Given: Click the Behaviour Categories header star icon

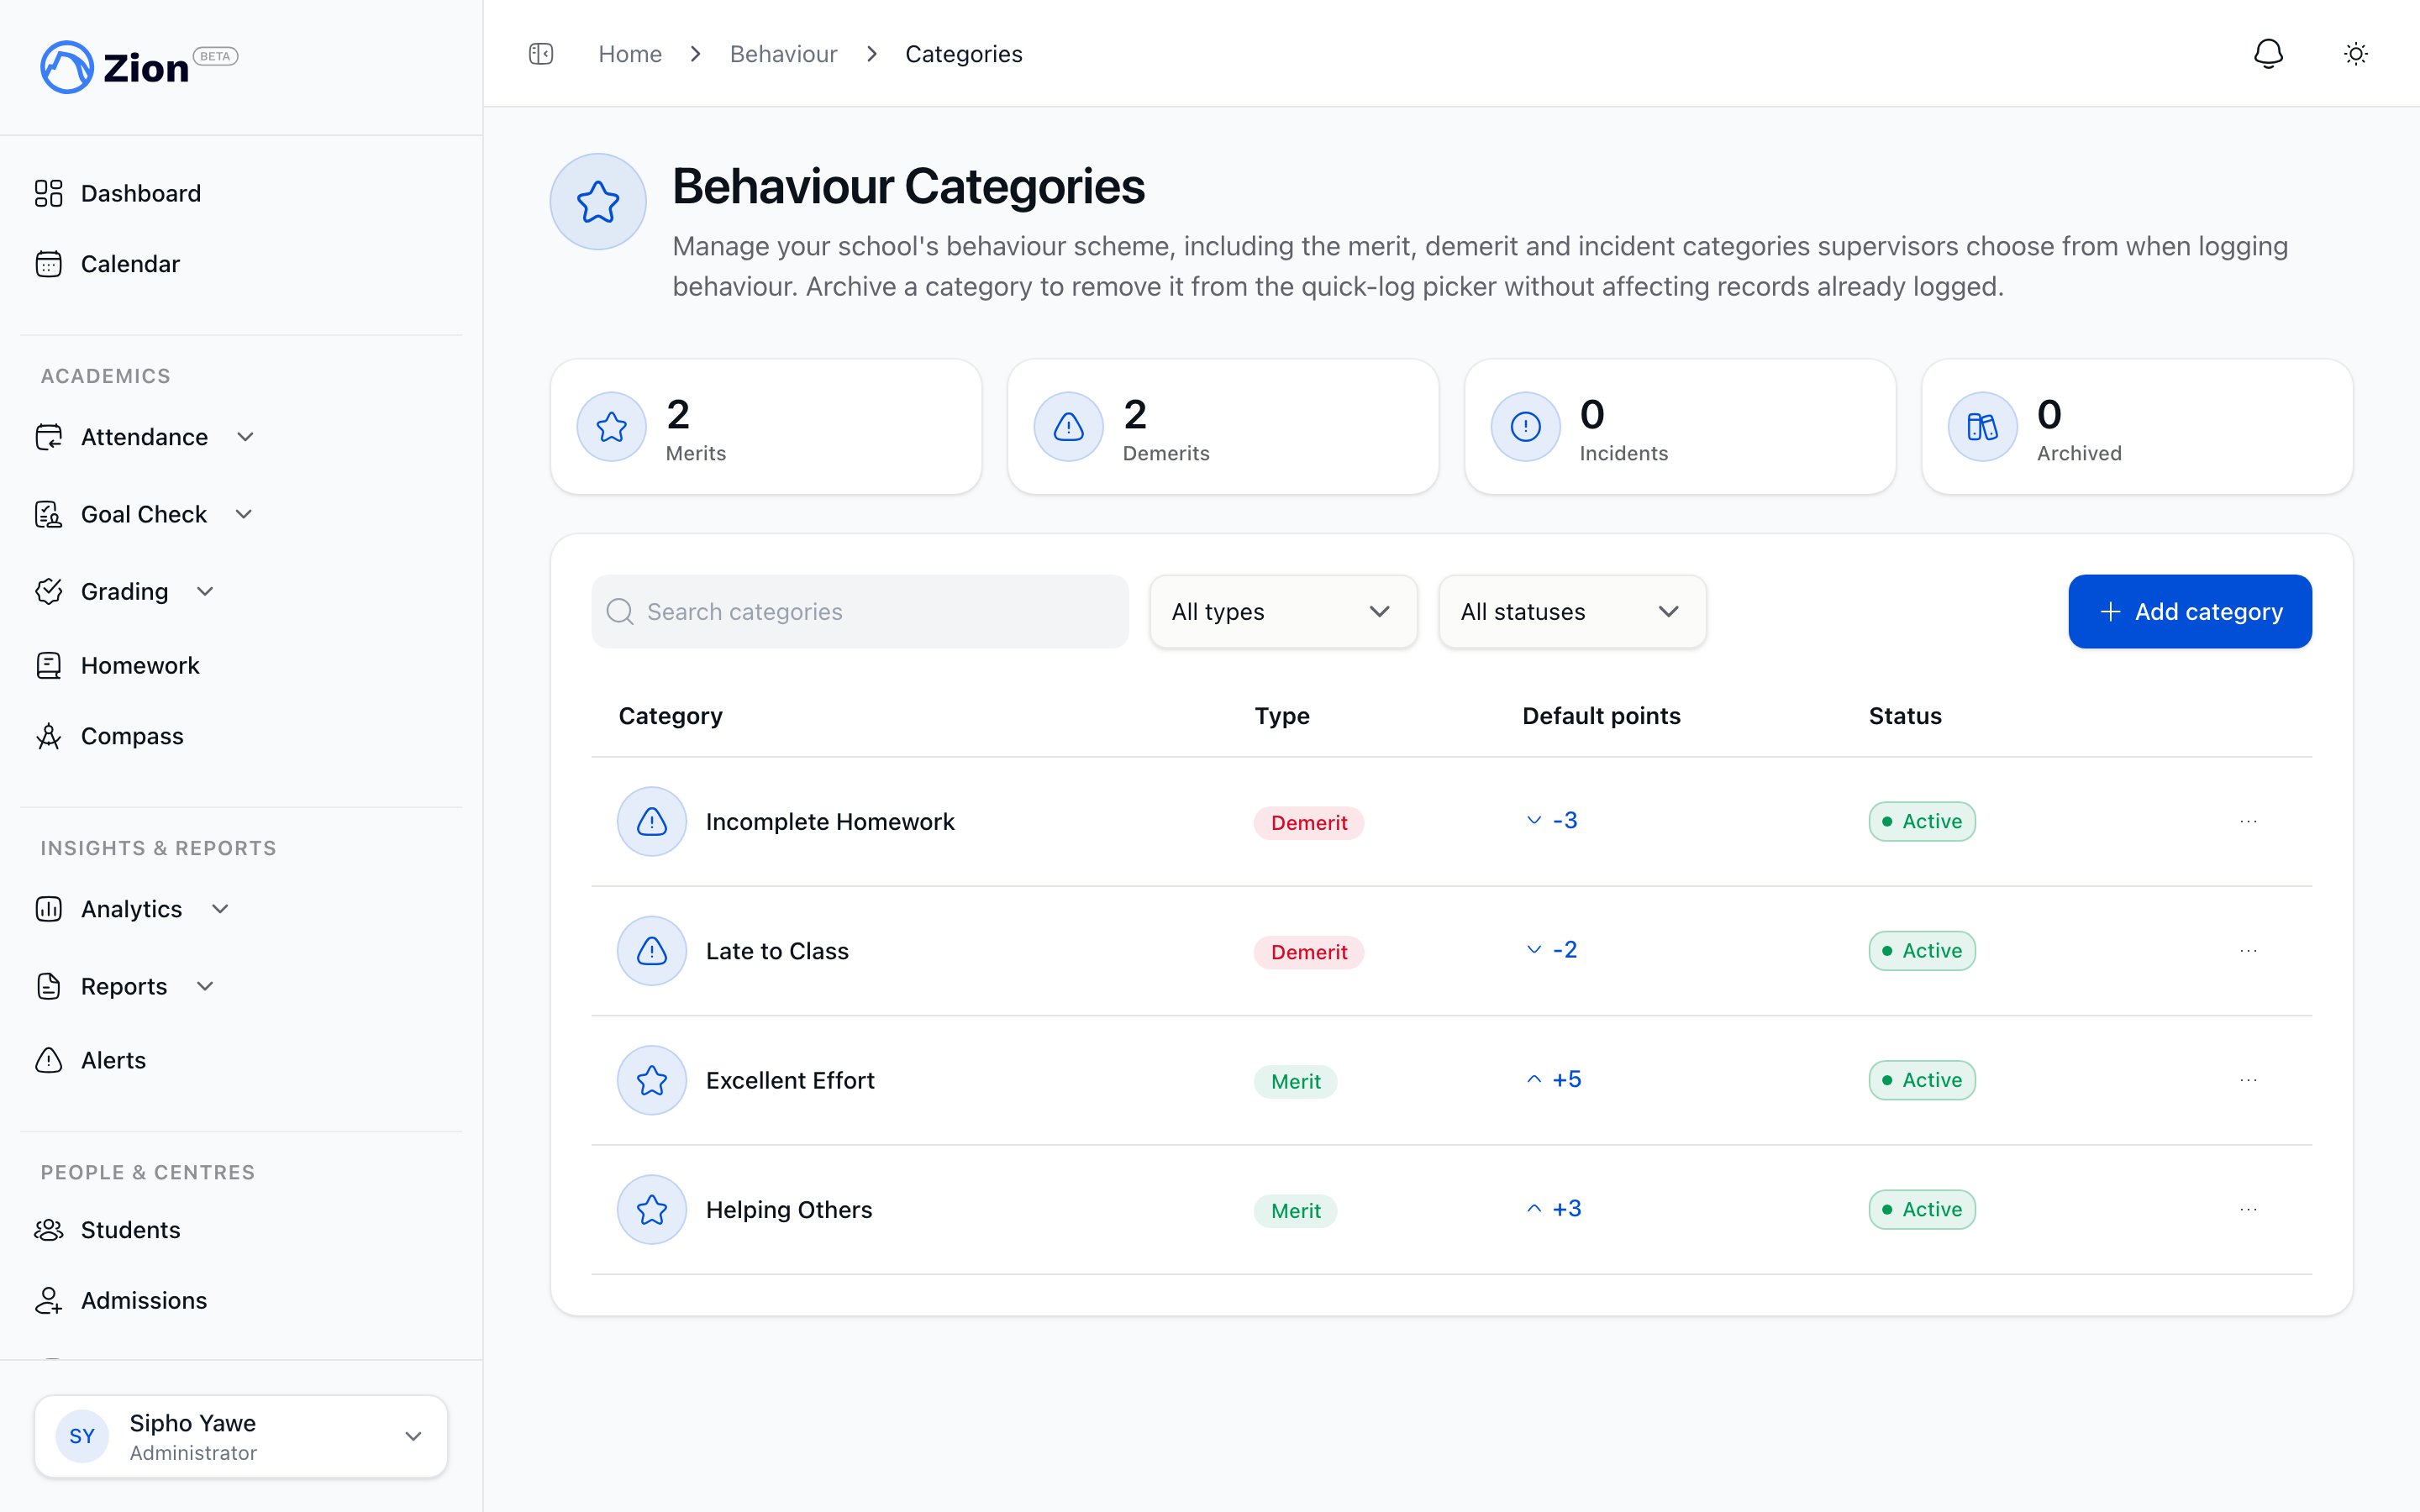Looking at the screenshot, I should [598, 202].
